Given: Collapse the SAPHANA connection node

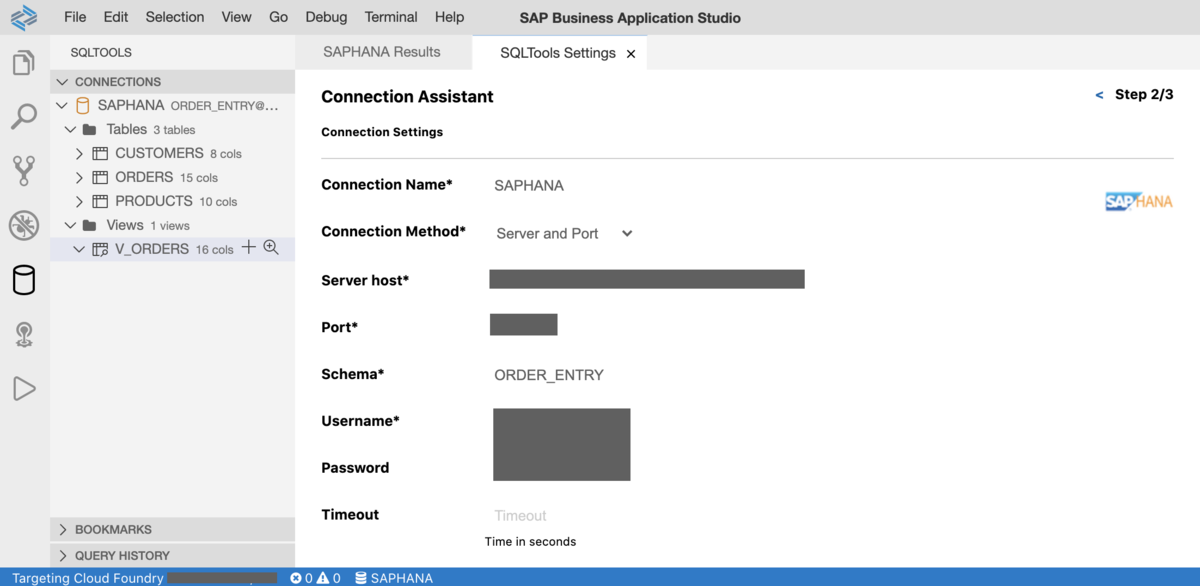Looking at the screenshot, I should (x=62, y=105).
